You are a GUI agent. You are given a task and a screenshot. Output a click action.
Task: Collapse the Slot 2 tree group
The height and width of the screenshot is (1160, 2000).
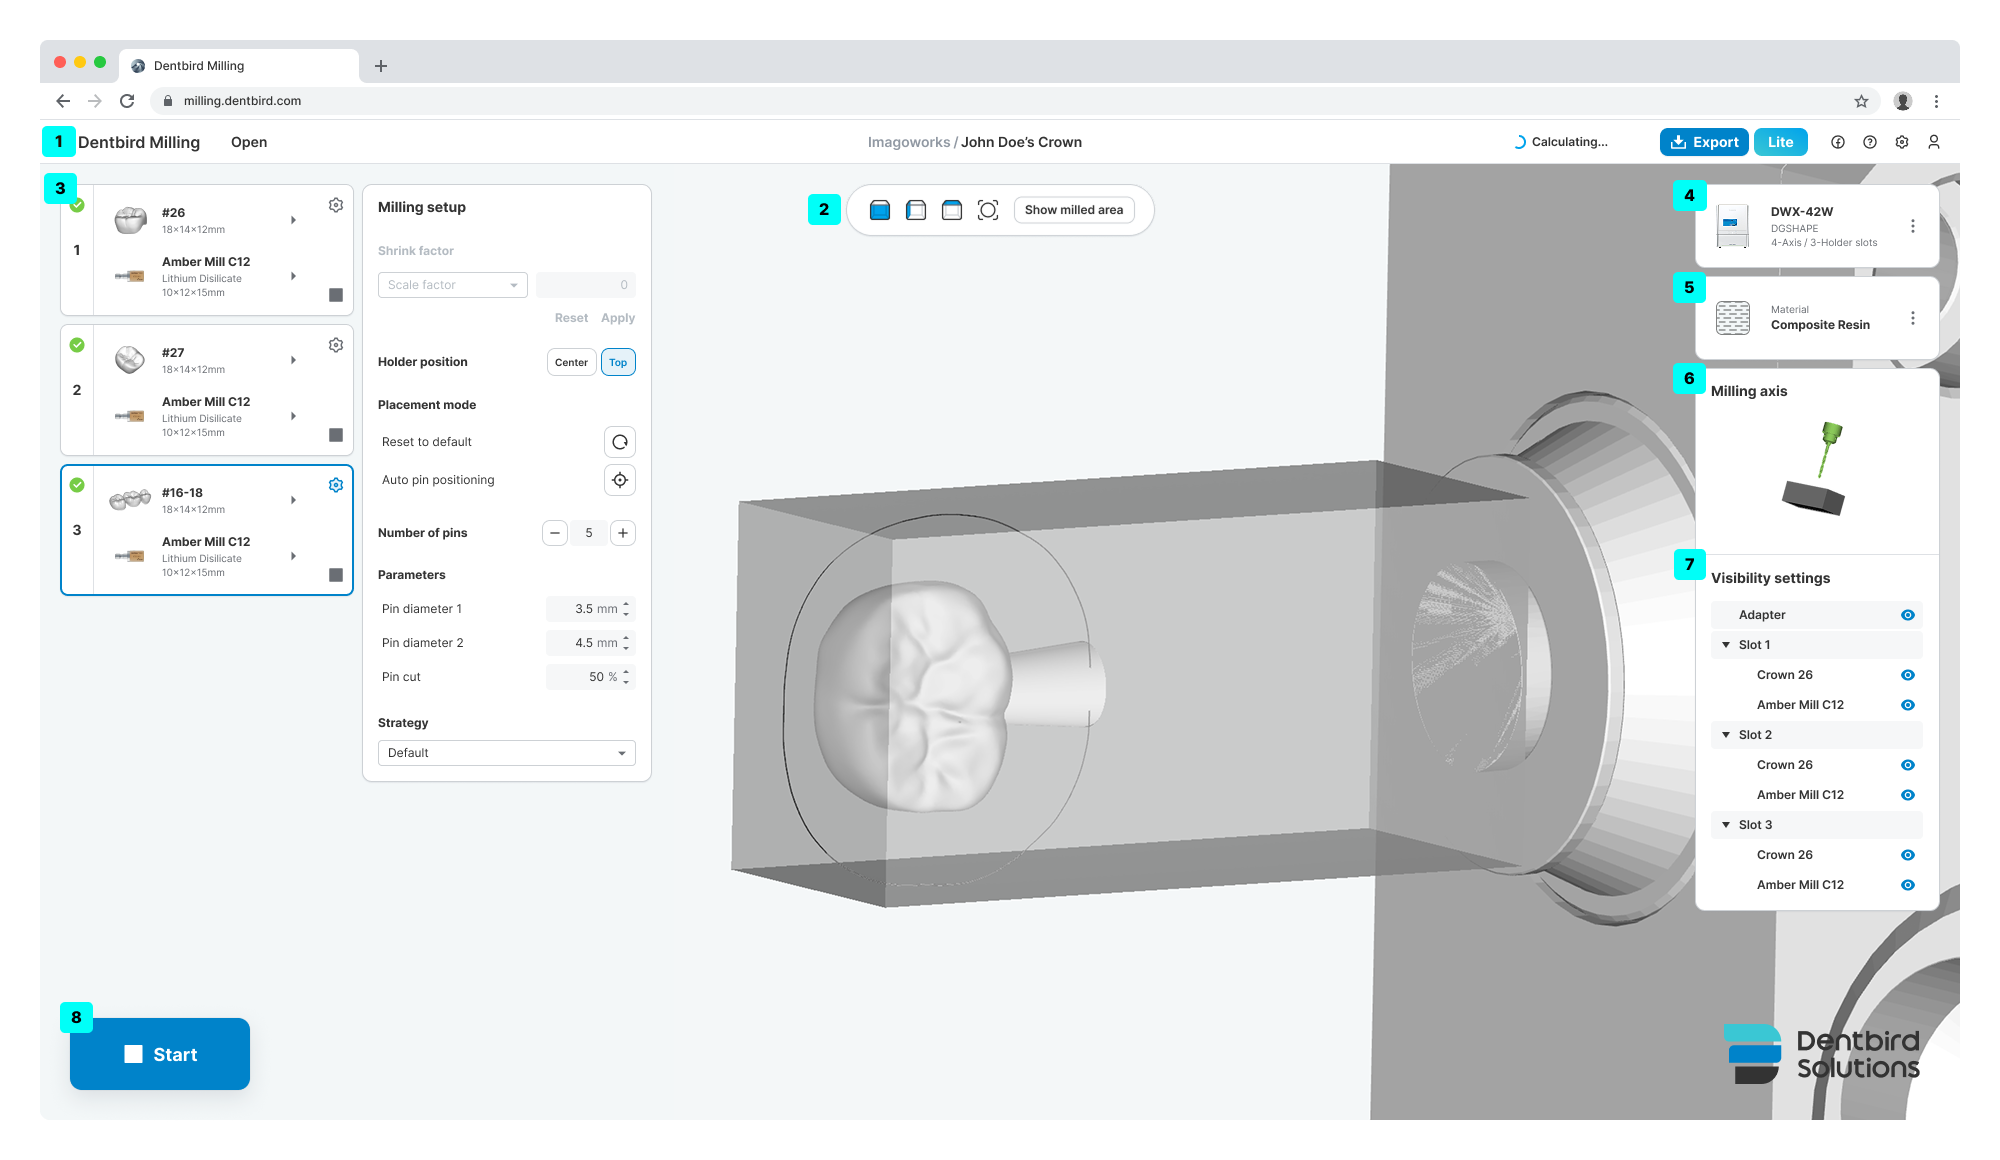pyautogui.click(x=1726, y=735)
